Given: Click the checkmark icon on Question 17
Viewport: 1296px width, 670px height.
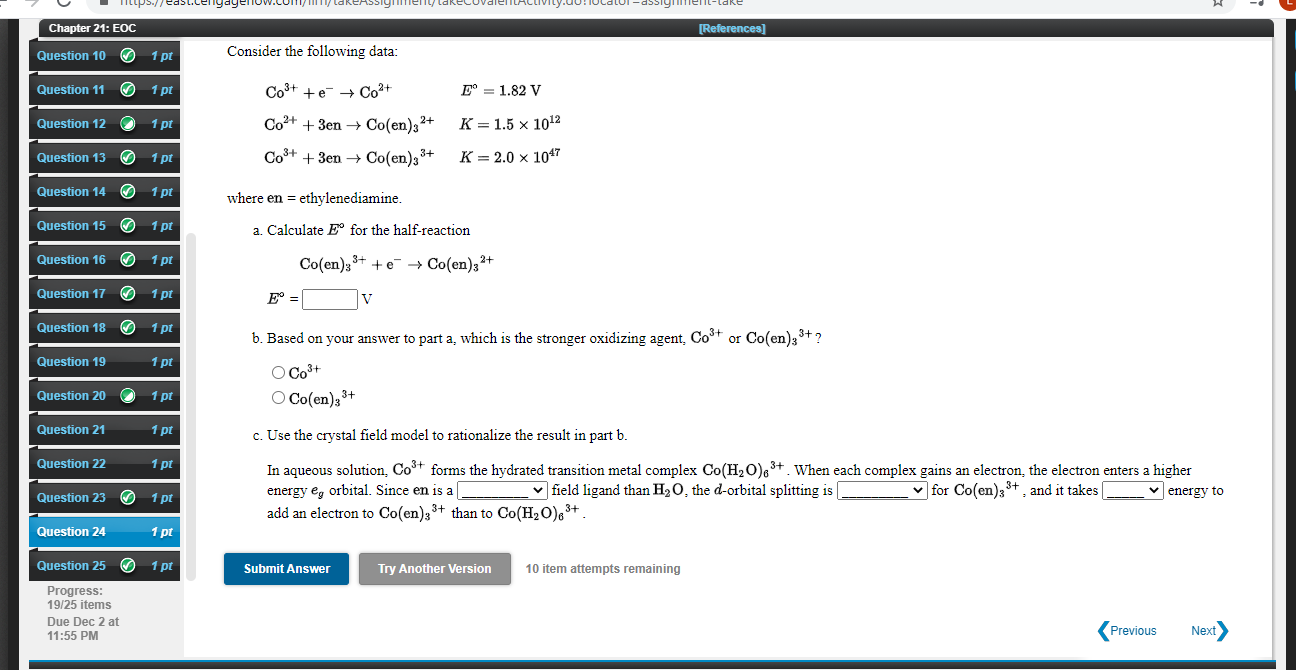Looking at the screenshot, I should (x=128, y=294).
